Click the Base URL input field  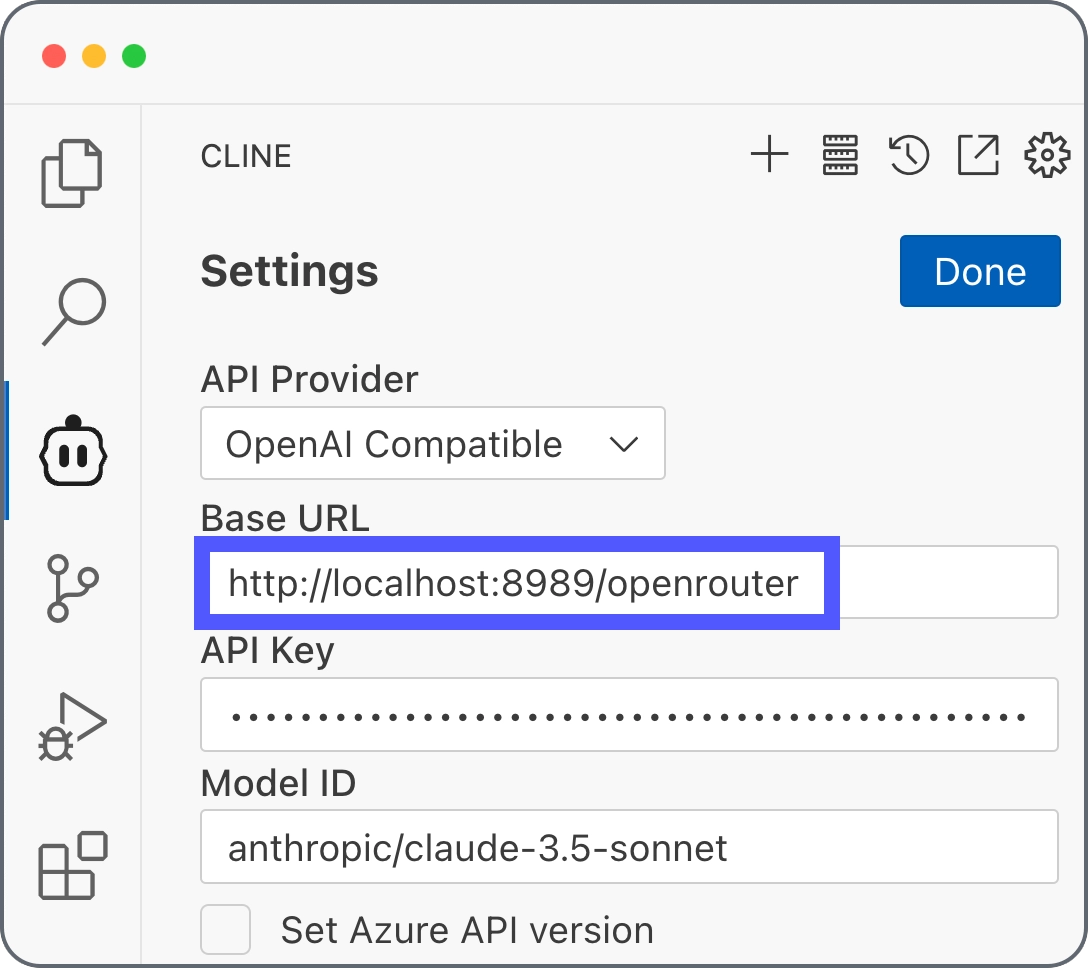click(x=629, y=582)
